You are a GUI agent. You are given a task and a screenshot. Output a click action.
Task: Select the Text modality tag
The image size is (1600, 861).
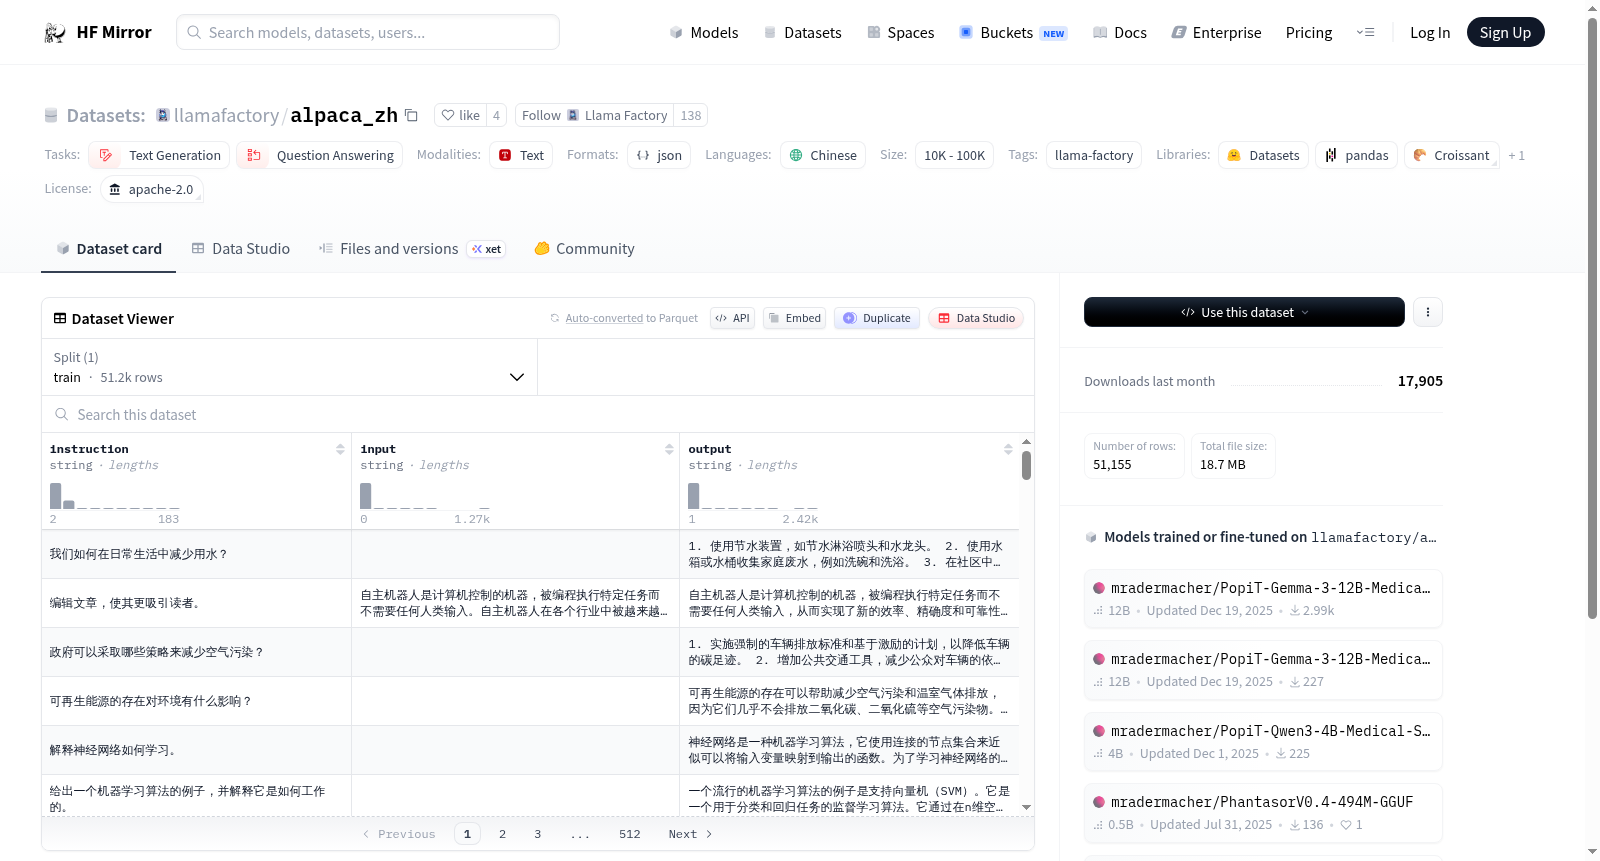521,155
